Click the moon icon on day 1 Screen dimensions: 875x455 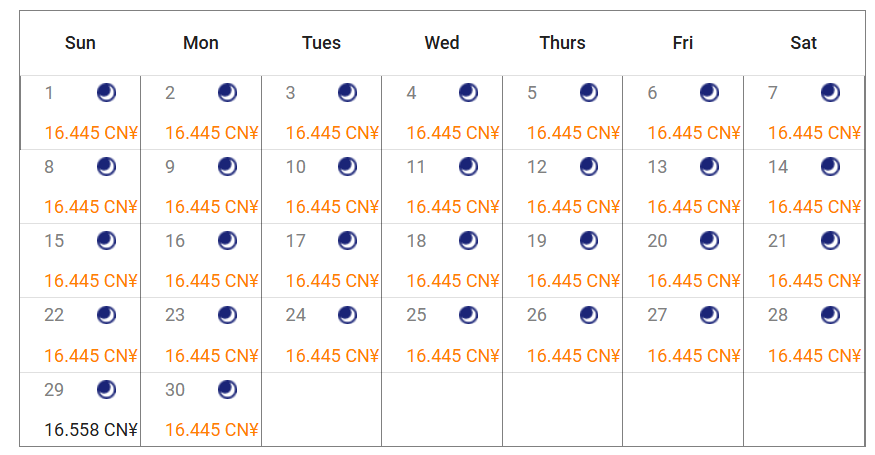pyautogui.click(x=106, y=93)
